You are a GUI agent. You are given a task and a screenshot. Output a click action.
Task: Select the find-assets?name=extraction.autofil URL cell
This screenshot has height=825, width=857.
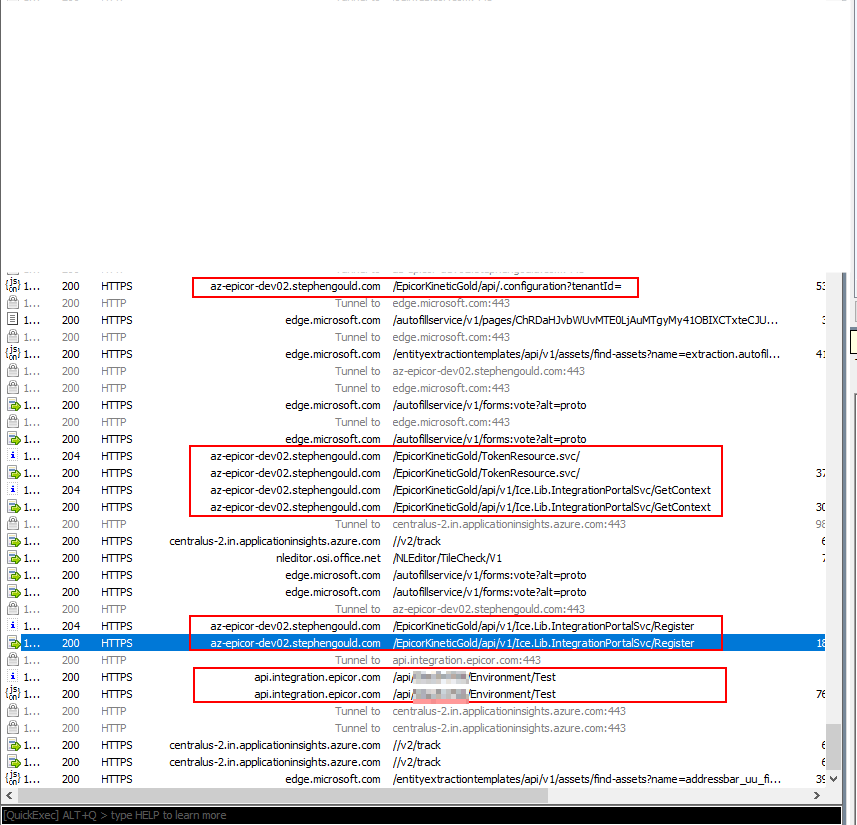tap(586, 354)
